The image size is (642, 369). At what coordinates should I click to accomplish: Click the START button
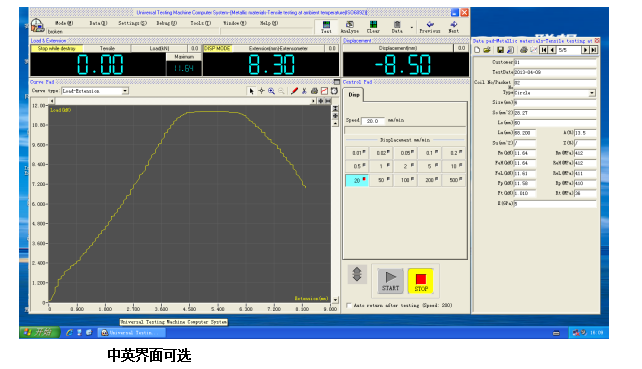(390, 281)
